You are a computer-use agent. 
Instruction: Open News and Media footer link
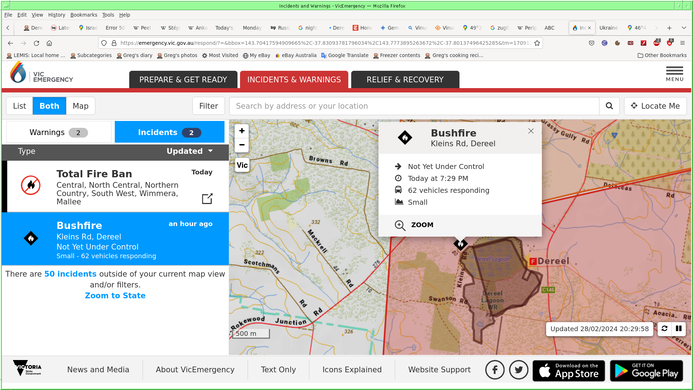click(x=98, y=370)
